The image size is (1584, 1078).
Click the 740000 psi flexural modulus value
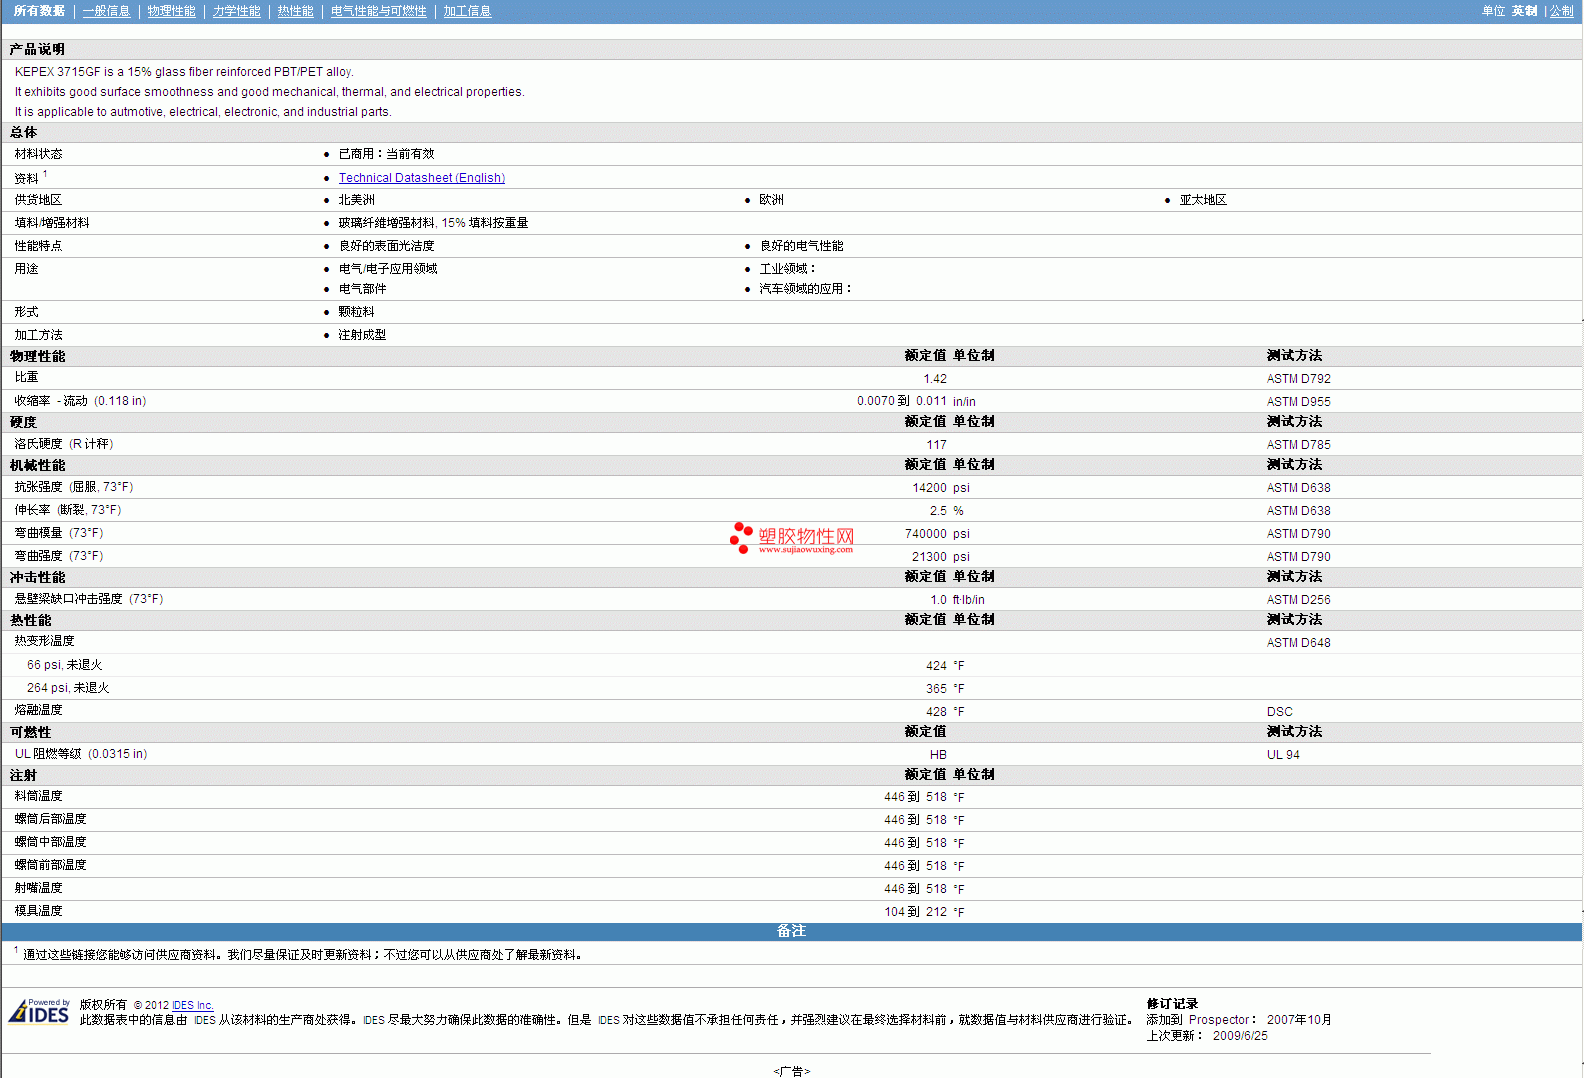(937, 534)
